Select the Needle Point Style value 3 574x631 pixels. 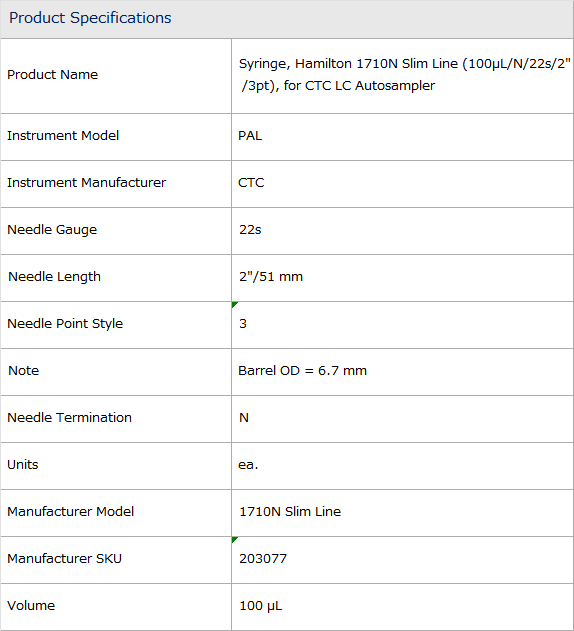pyautogui.click(x=243, y=324)
